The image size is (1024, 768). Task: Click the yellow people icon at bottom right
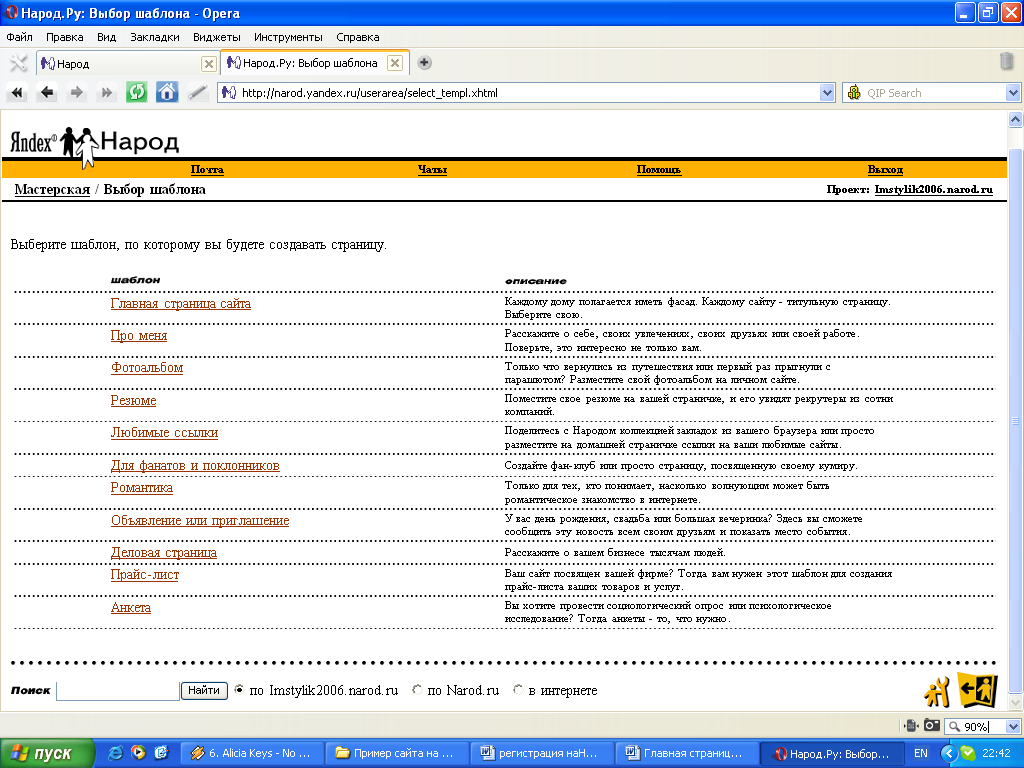click(936, 692)
